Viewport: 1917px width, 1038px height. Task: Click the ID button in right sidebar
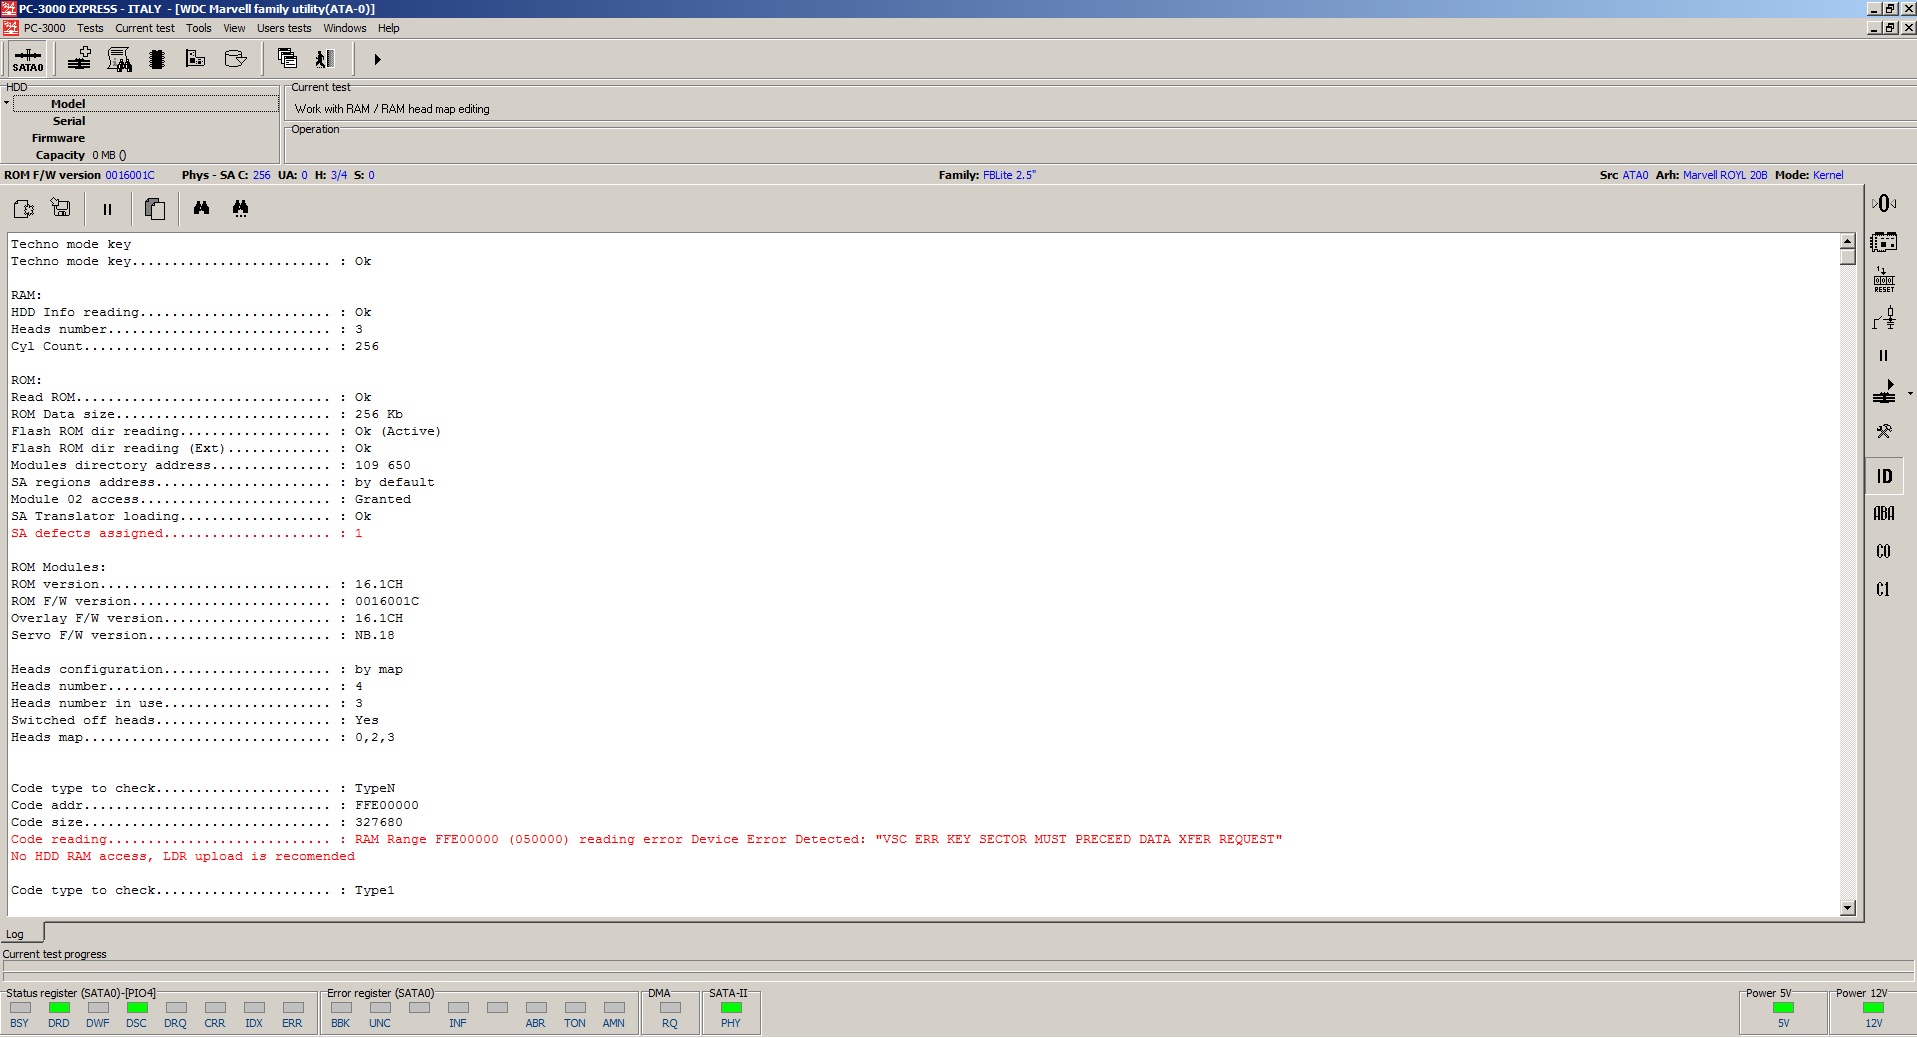click(1884, 476)
